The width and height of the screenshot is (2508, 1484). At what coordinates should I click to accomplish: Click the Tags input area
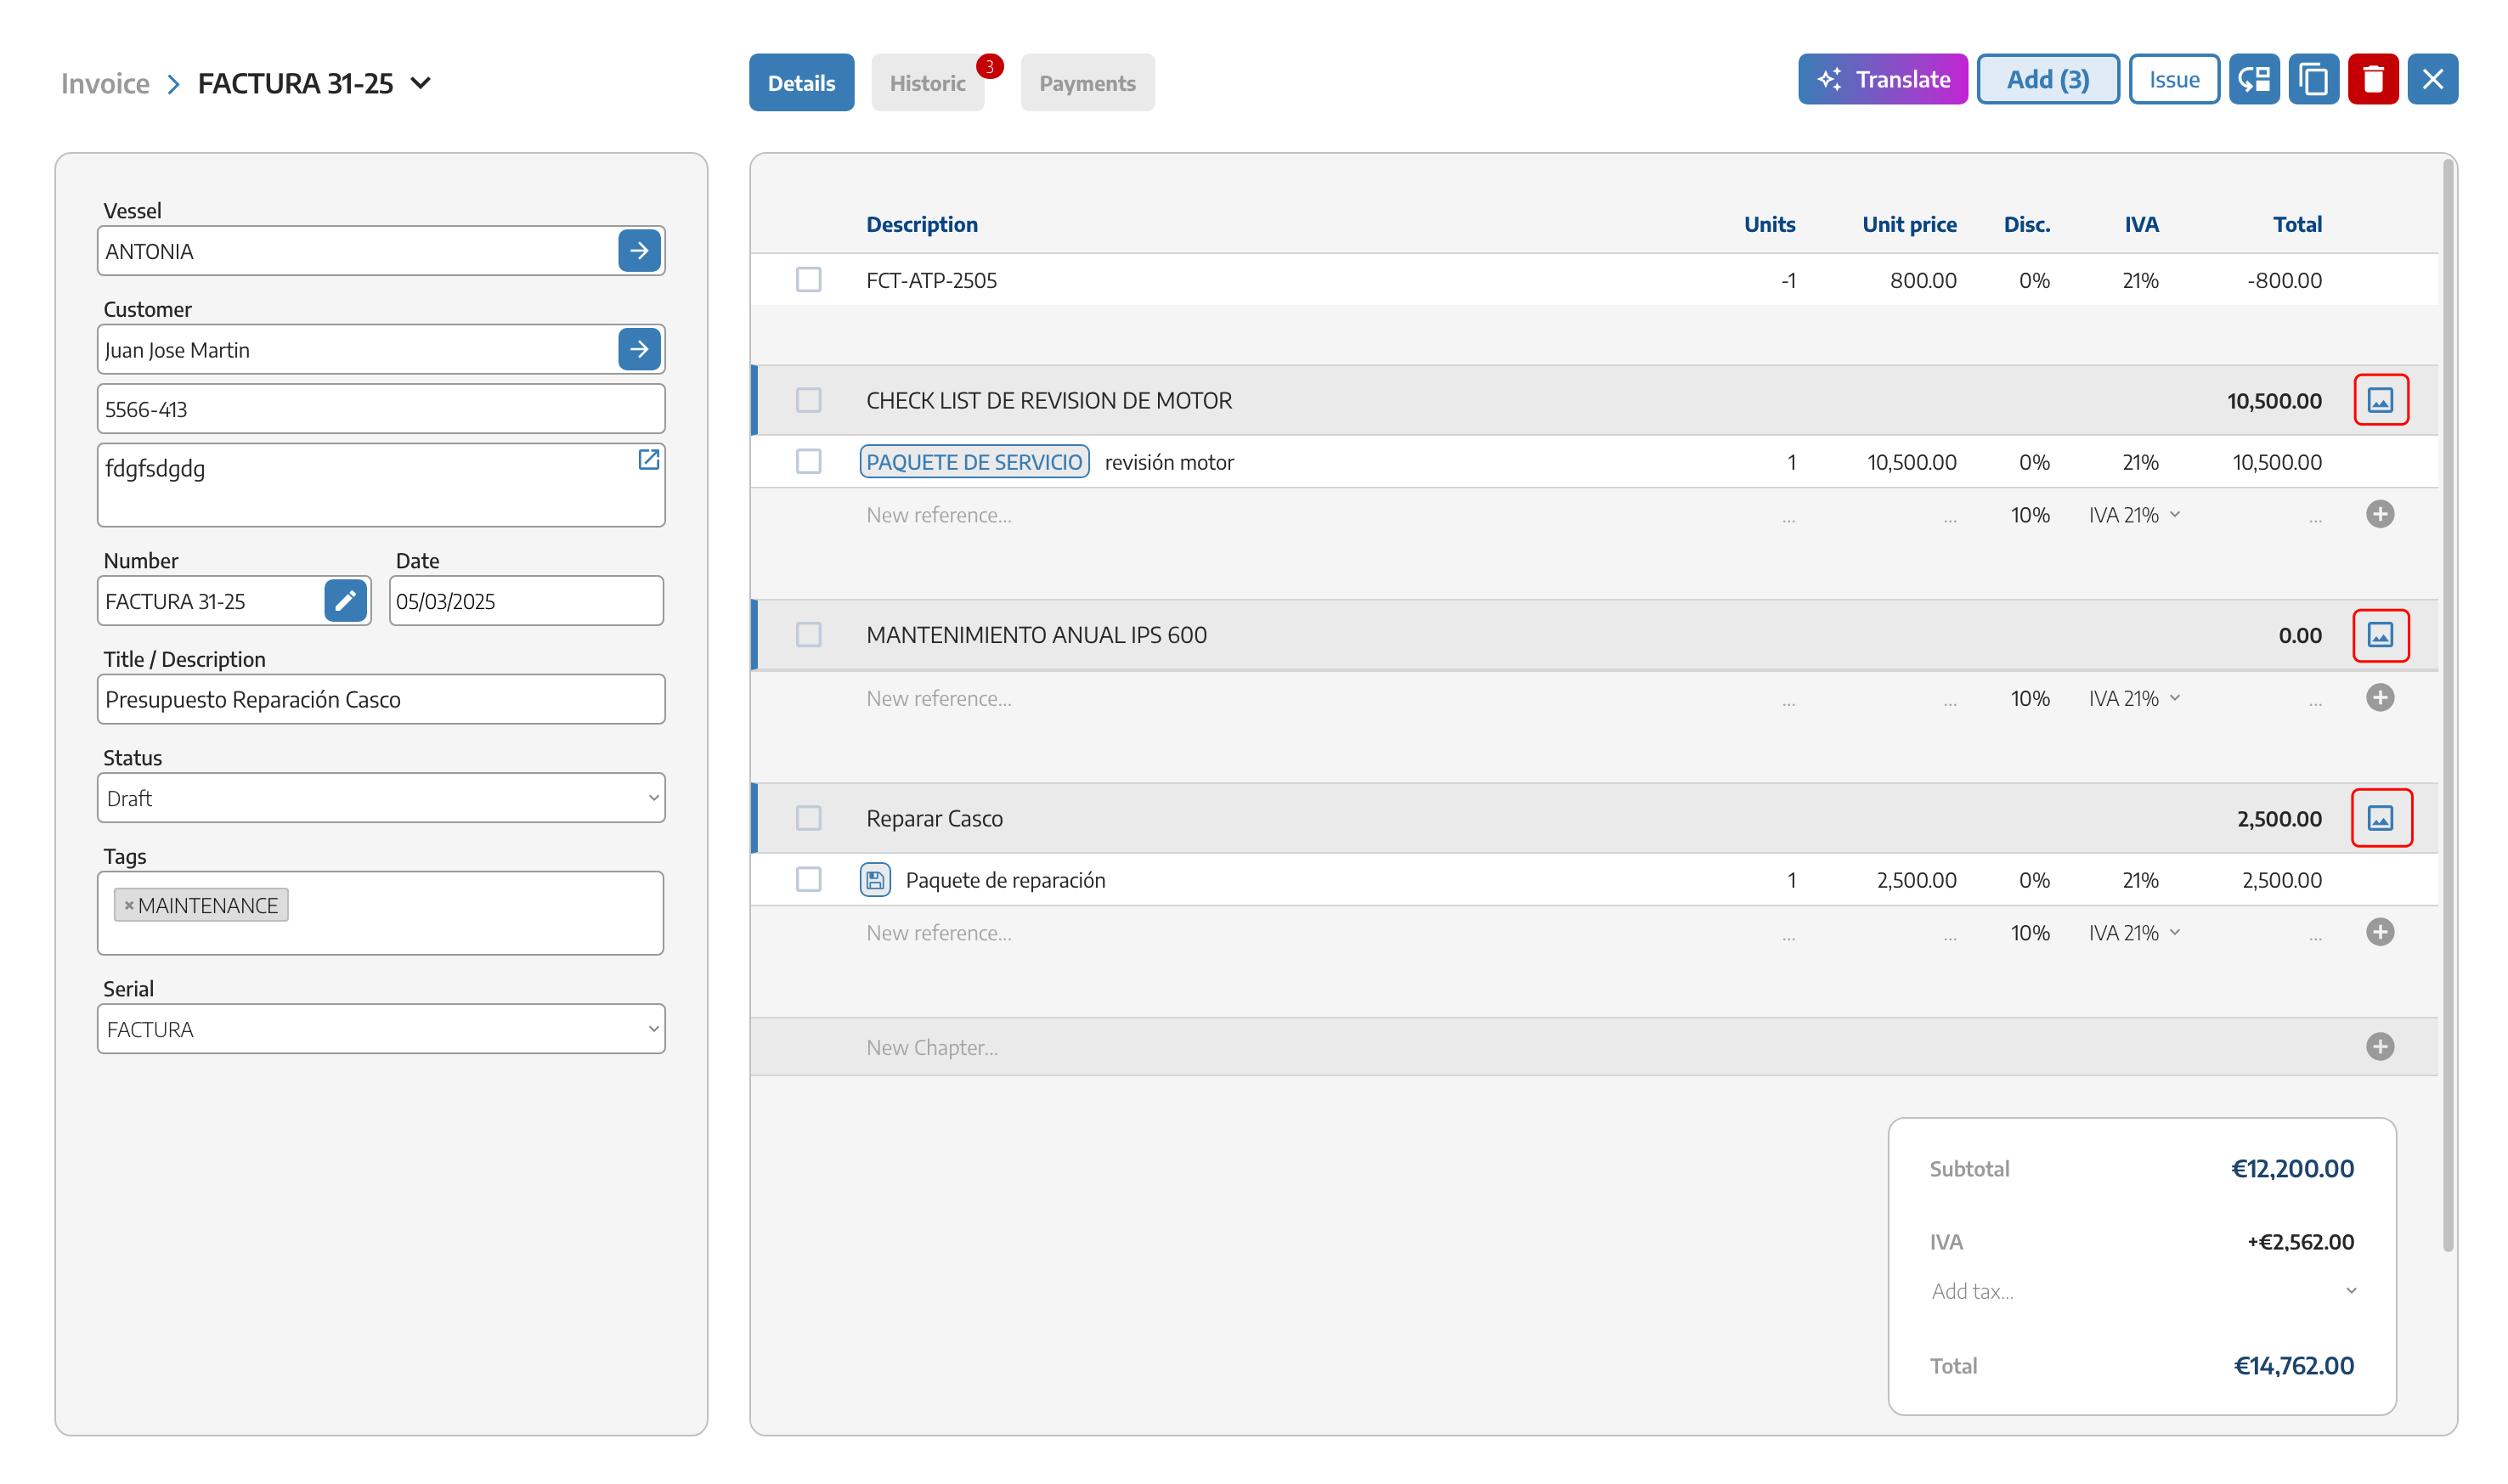pyautogui.click(x=380, y=912)
